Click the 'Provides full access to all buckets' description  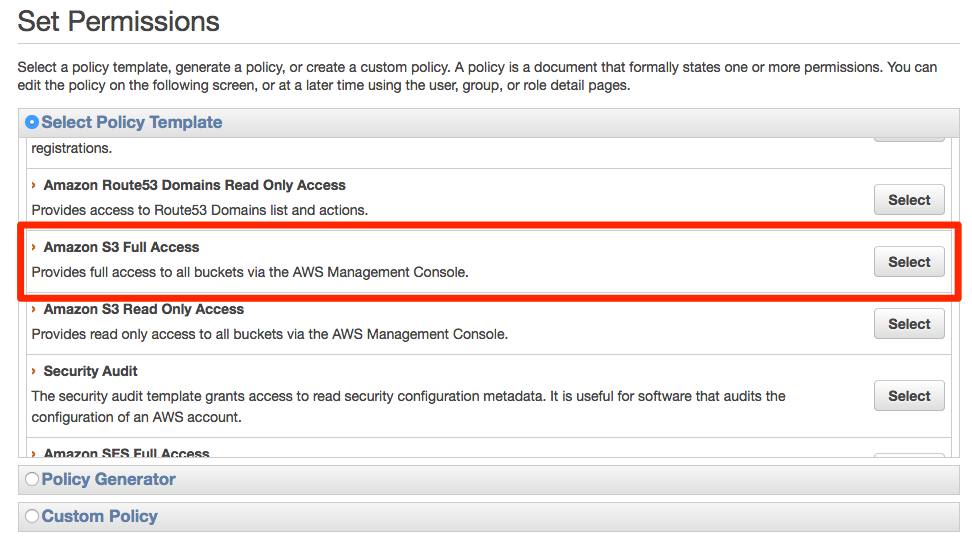coord(250,272)
